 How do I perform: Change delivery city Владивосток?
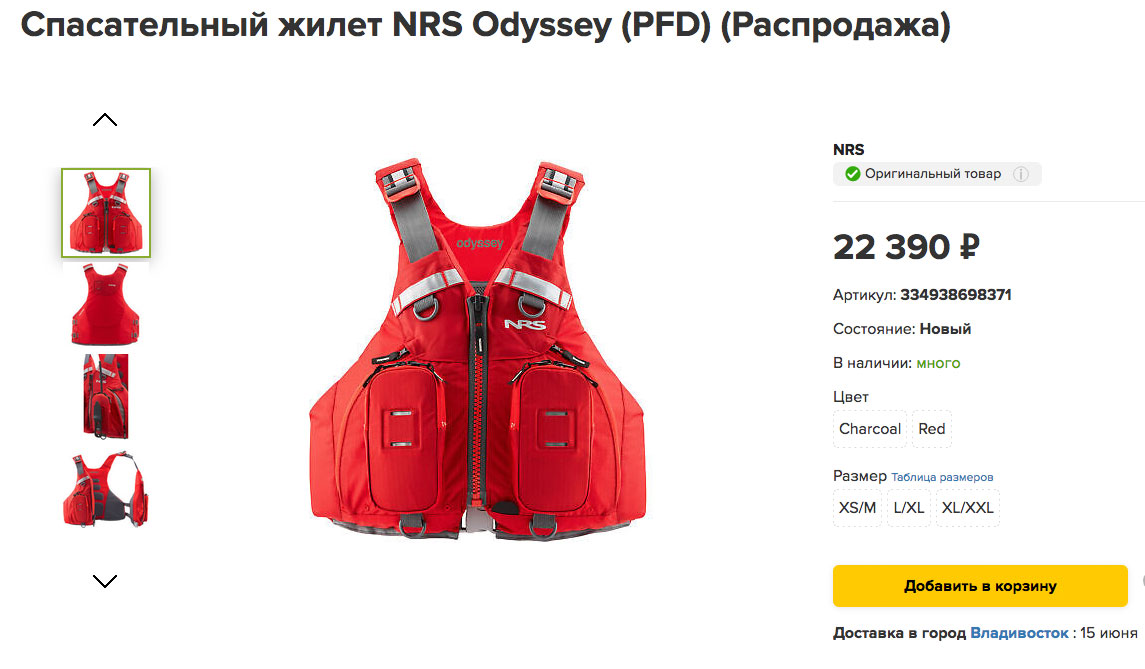coord(1019,633)
